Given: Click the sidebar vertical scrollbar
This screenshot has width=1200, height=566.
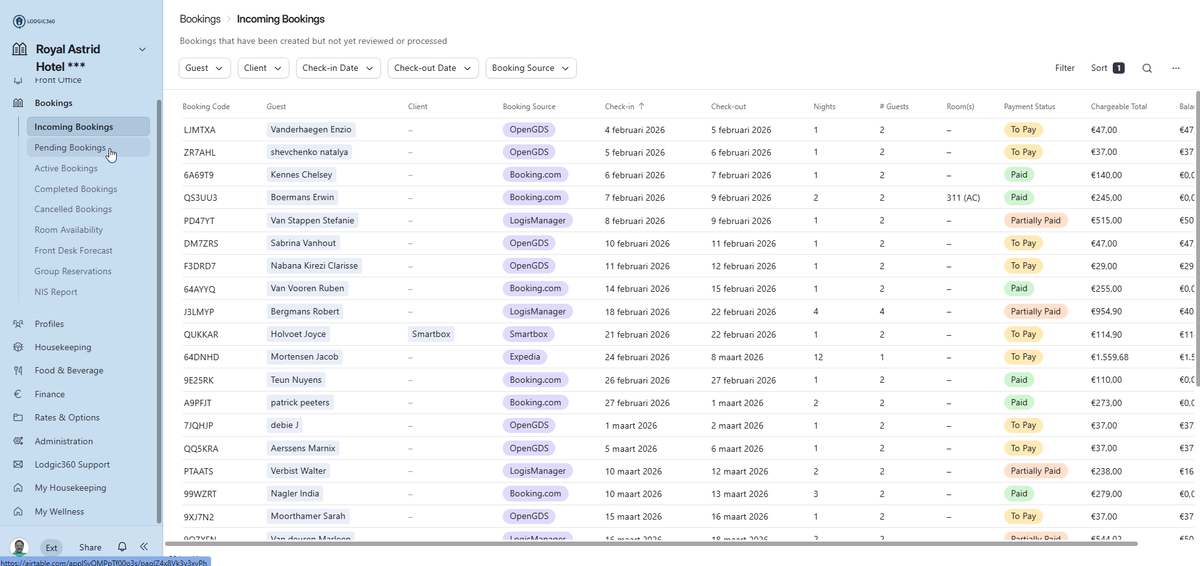Looking at the screenshot, I should click(x=159, y=310).
